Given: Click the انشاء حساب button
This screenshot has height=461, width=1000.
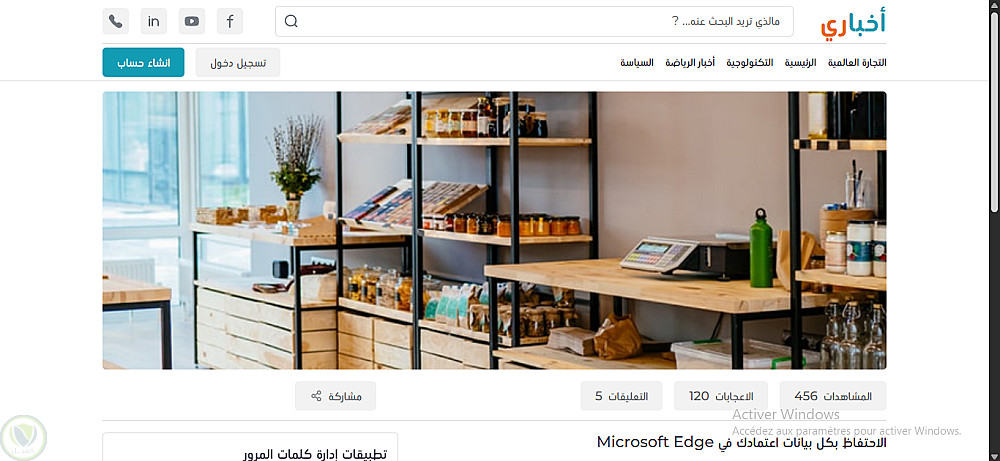Looking at the screenshot, I should 143,62.
